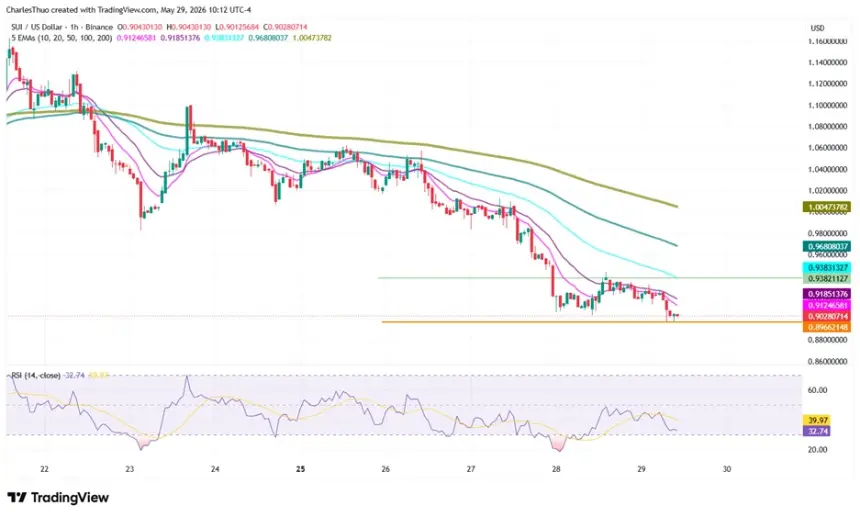Viewport: 860px width, 517px height.
Task: Click the purple 32.74 RSI axis tag
Action: 817,431
